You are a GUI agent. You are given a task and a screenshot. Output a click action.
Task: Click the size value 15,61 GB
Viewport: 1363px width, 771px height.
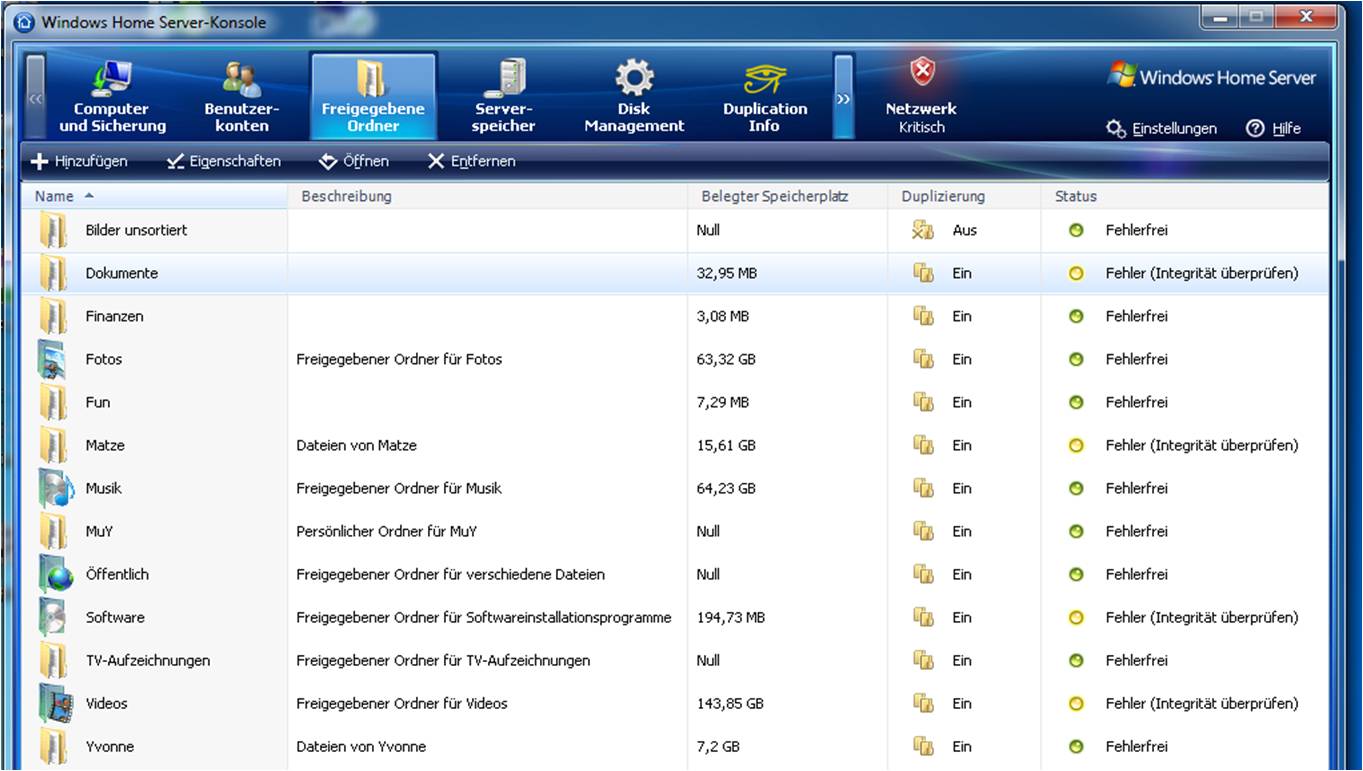(726, 445)
